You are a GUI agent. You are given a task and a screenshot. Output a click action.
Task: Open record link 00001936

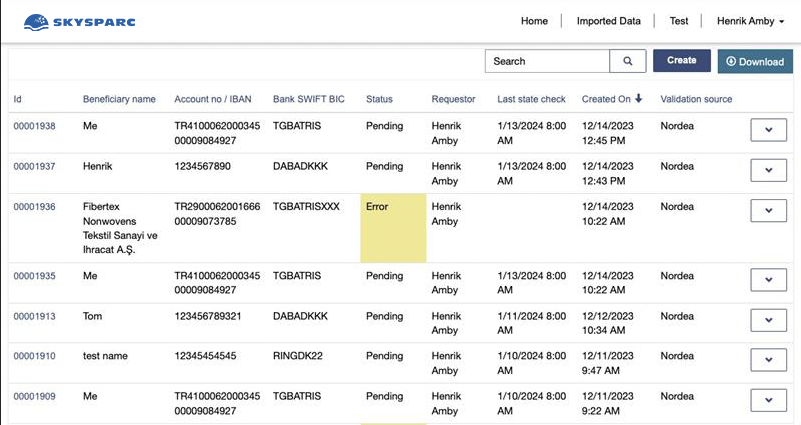34,207
